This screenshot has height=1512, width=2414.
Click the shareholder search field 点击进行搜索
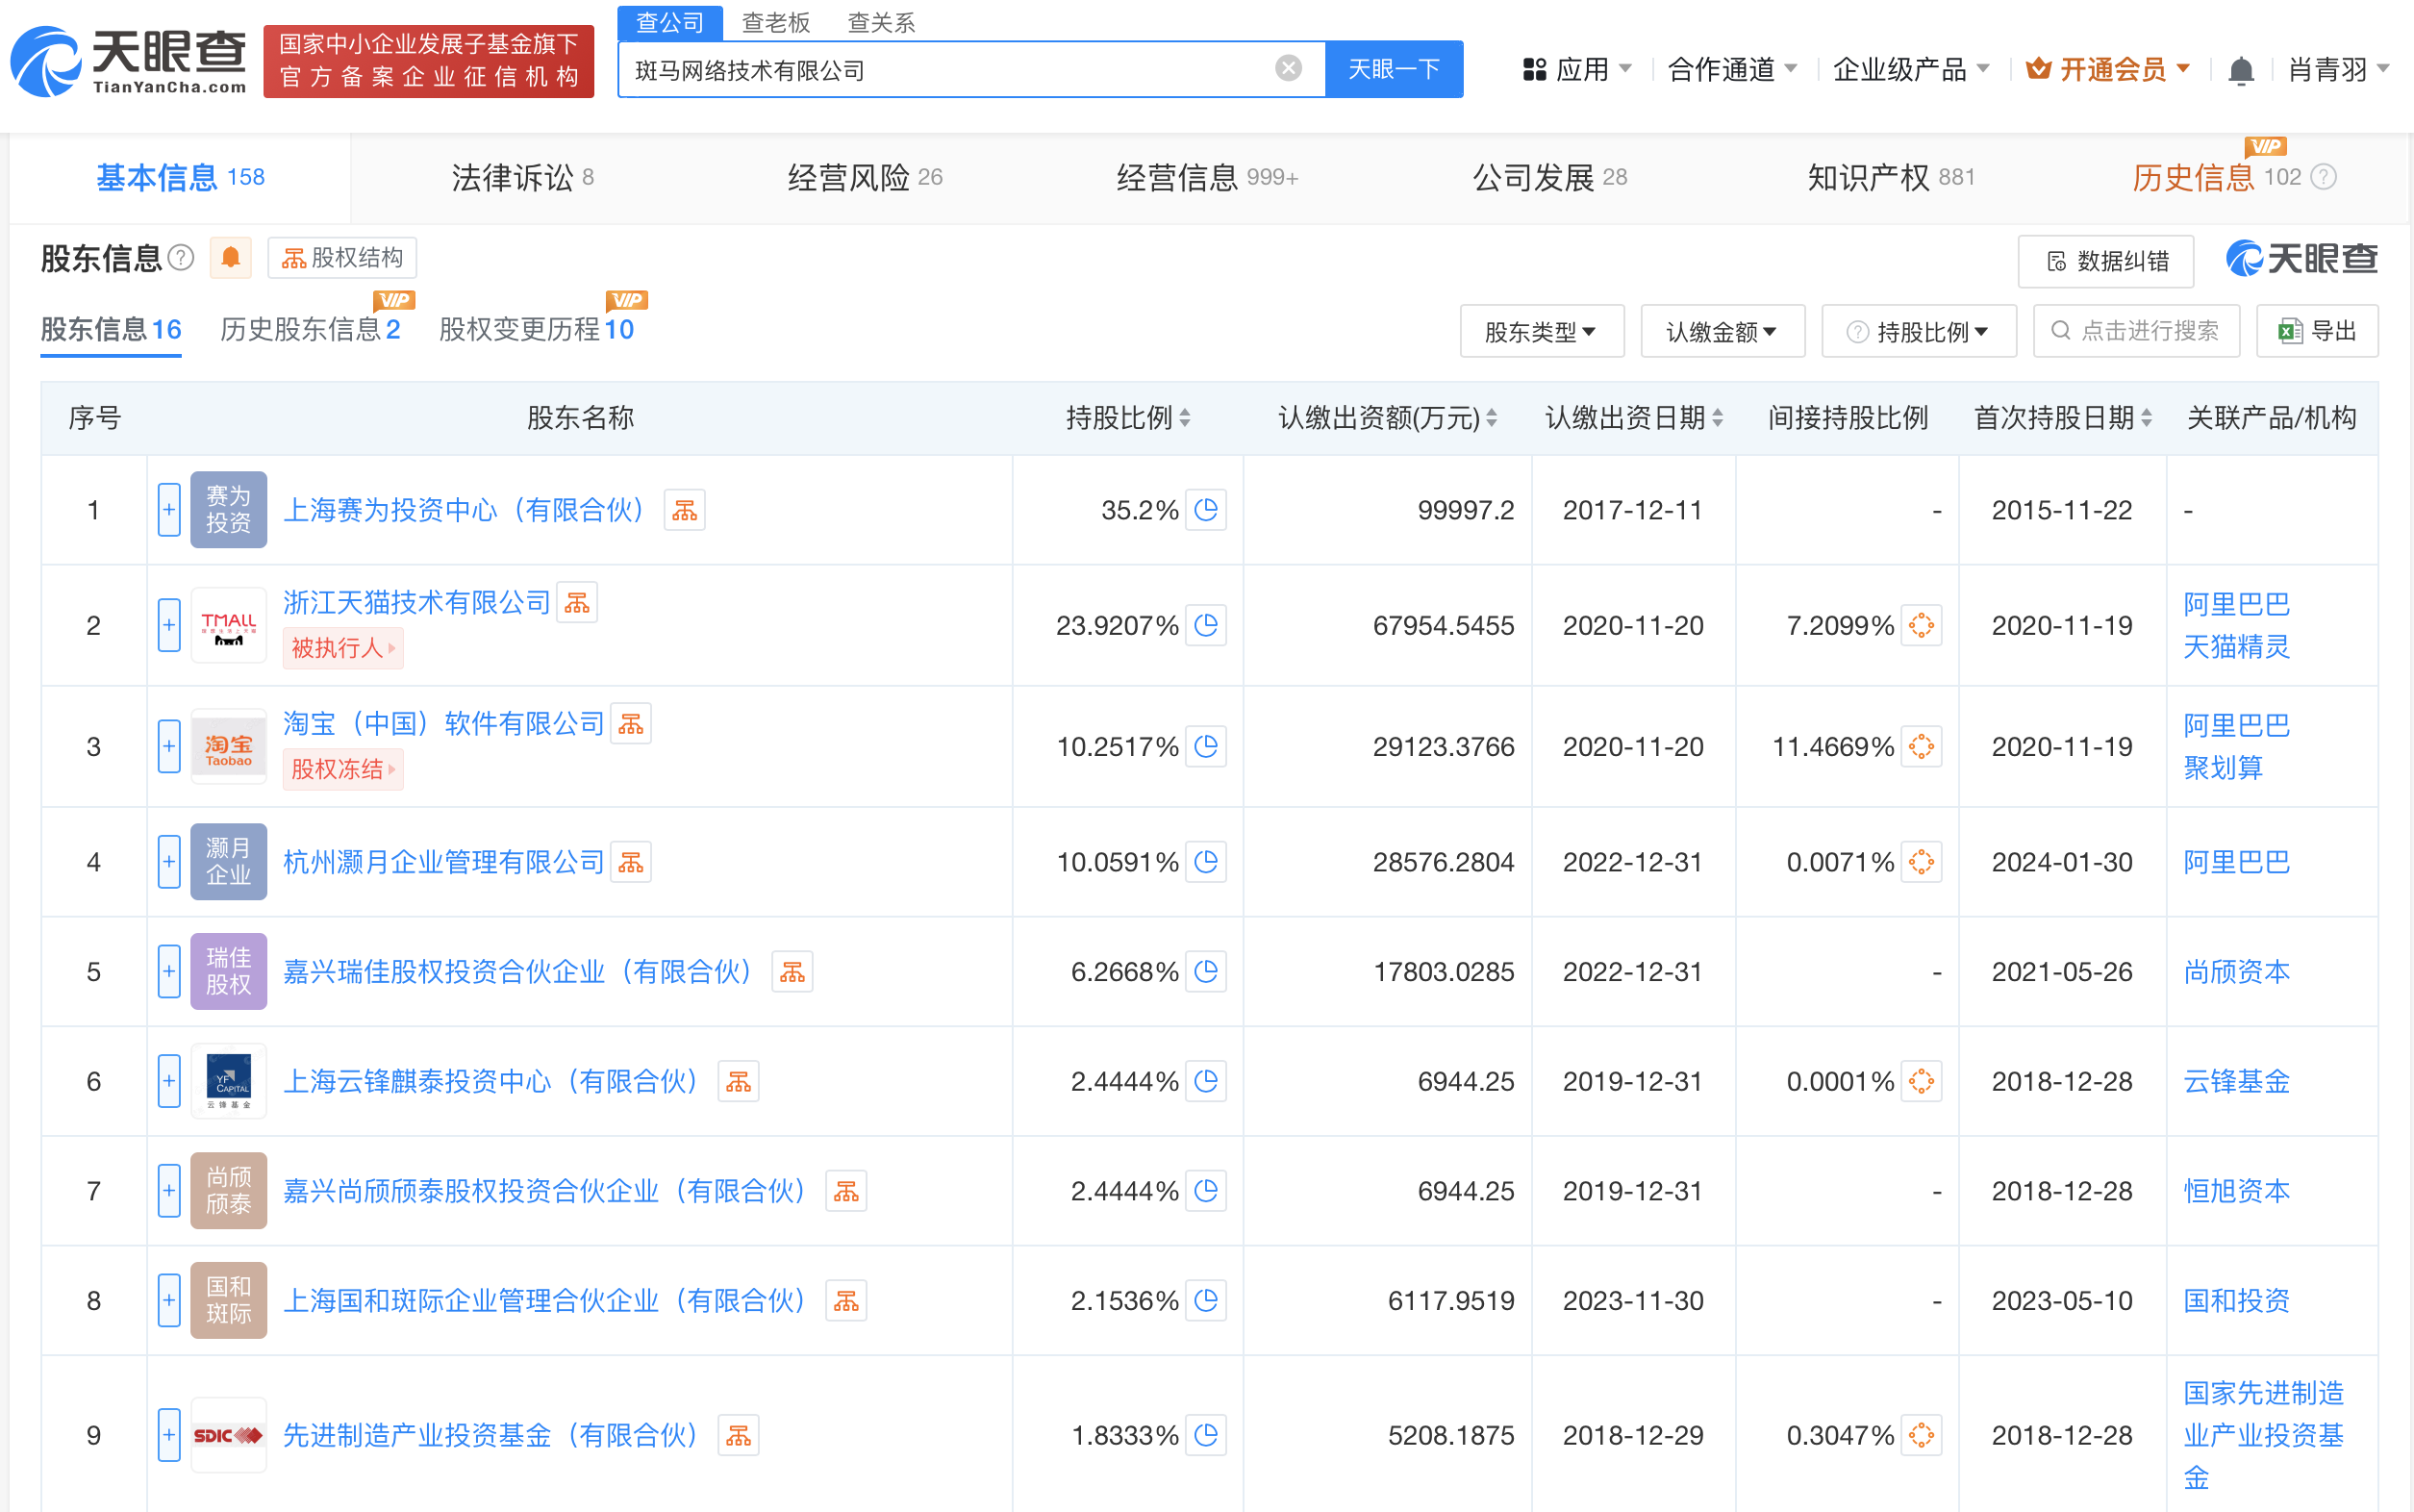tap(2136, 331)
